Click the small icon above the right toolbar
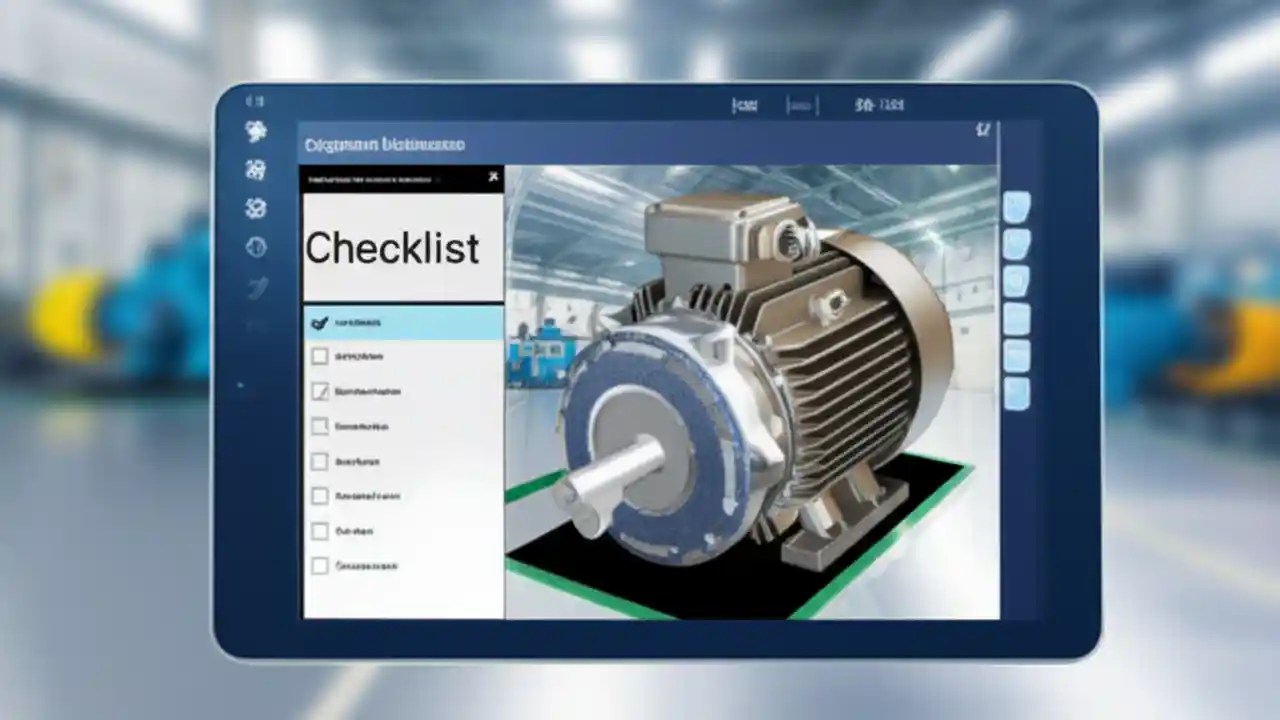Screen dimensions: 1280x720 pyautogui.click(x=983, y=128)
